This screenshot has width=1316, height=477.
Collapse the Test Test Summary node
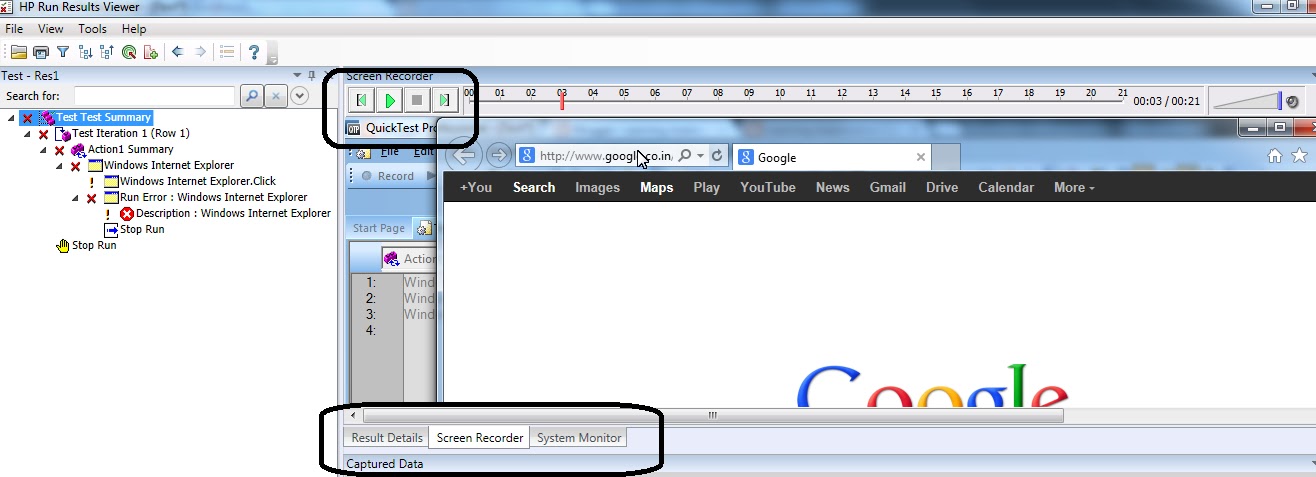(x=11, y=118)
